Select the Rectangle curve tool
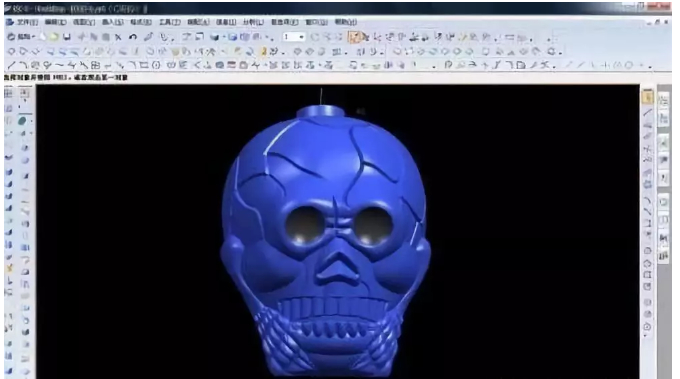 (x=144, y=65)
